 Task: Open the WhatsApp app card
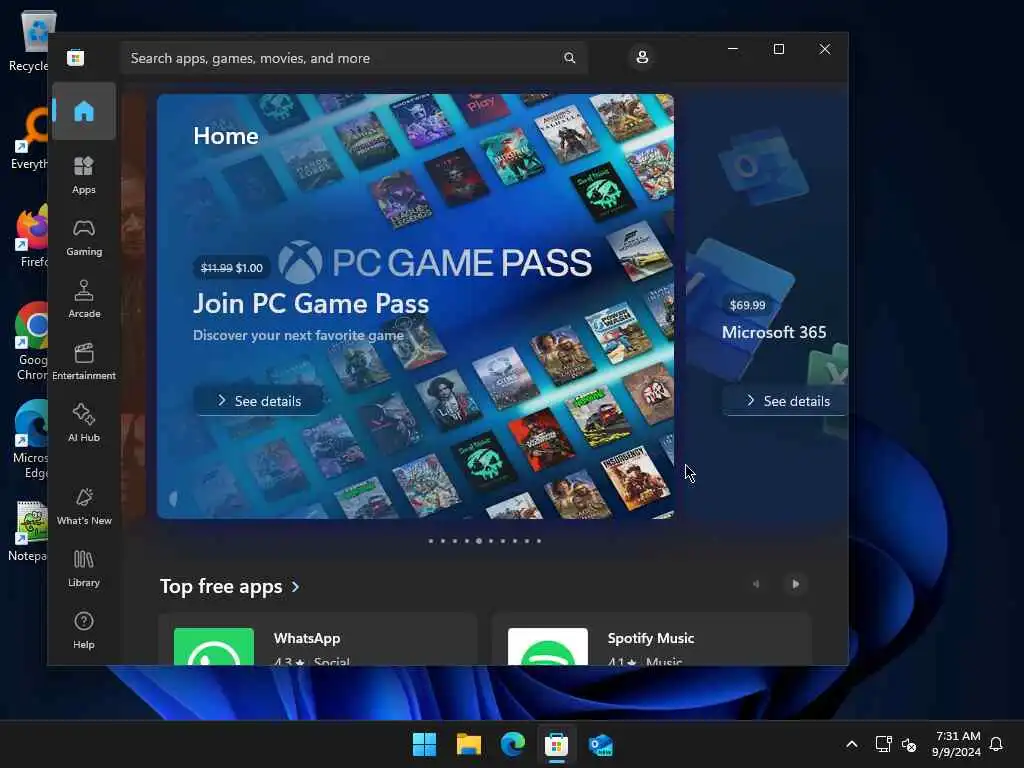point(318,639)
